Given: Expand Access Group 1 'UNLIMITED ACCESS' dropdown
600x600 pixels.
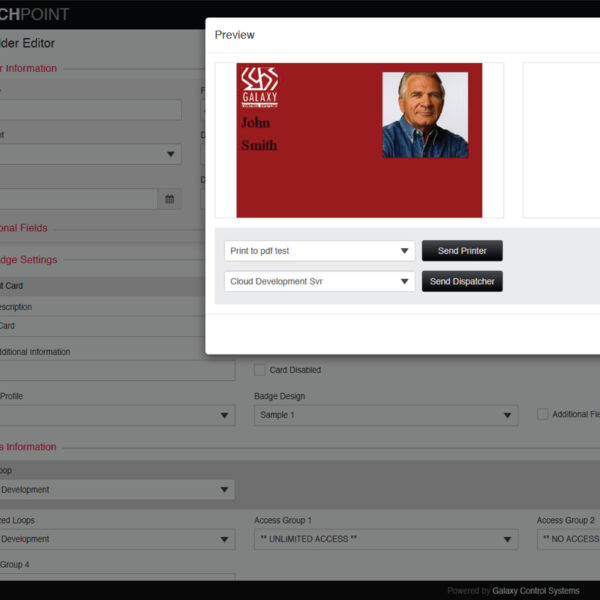Looking at the screenshot, I should pos(385,539).
